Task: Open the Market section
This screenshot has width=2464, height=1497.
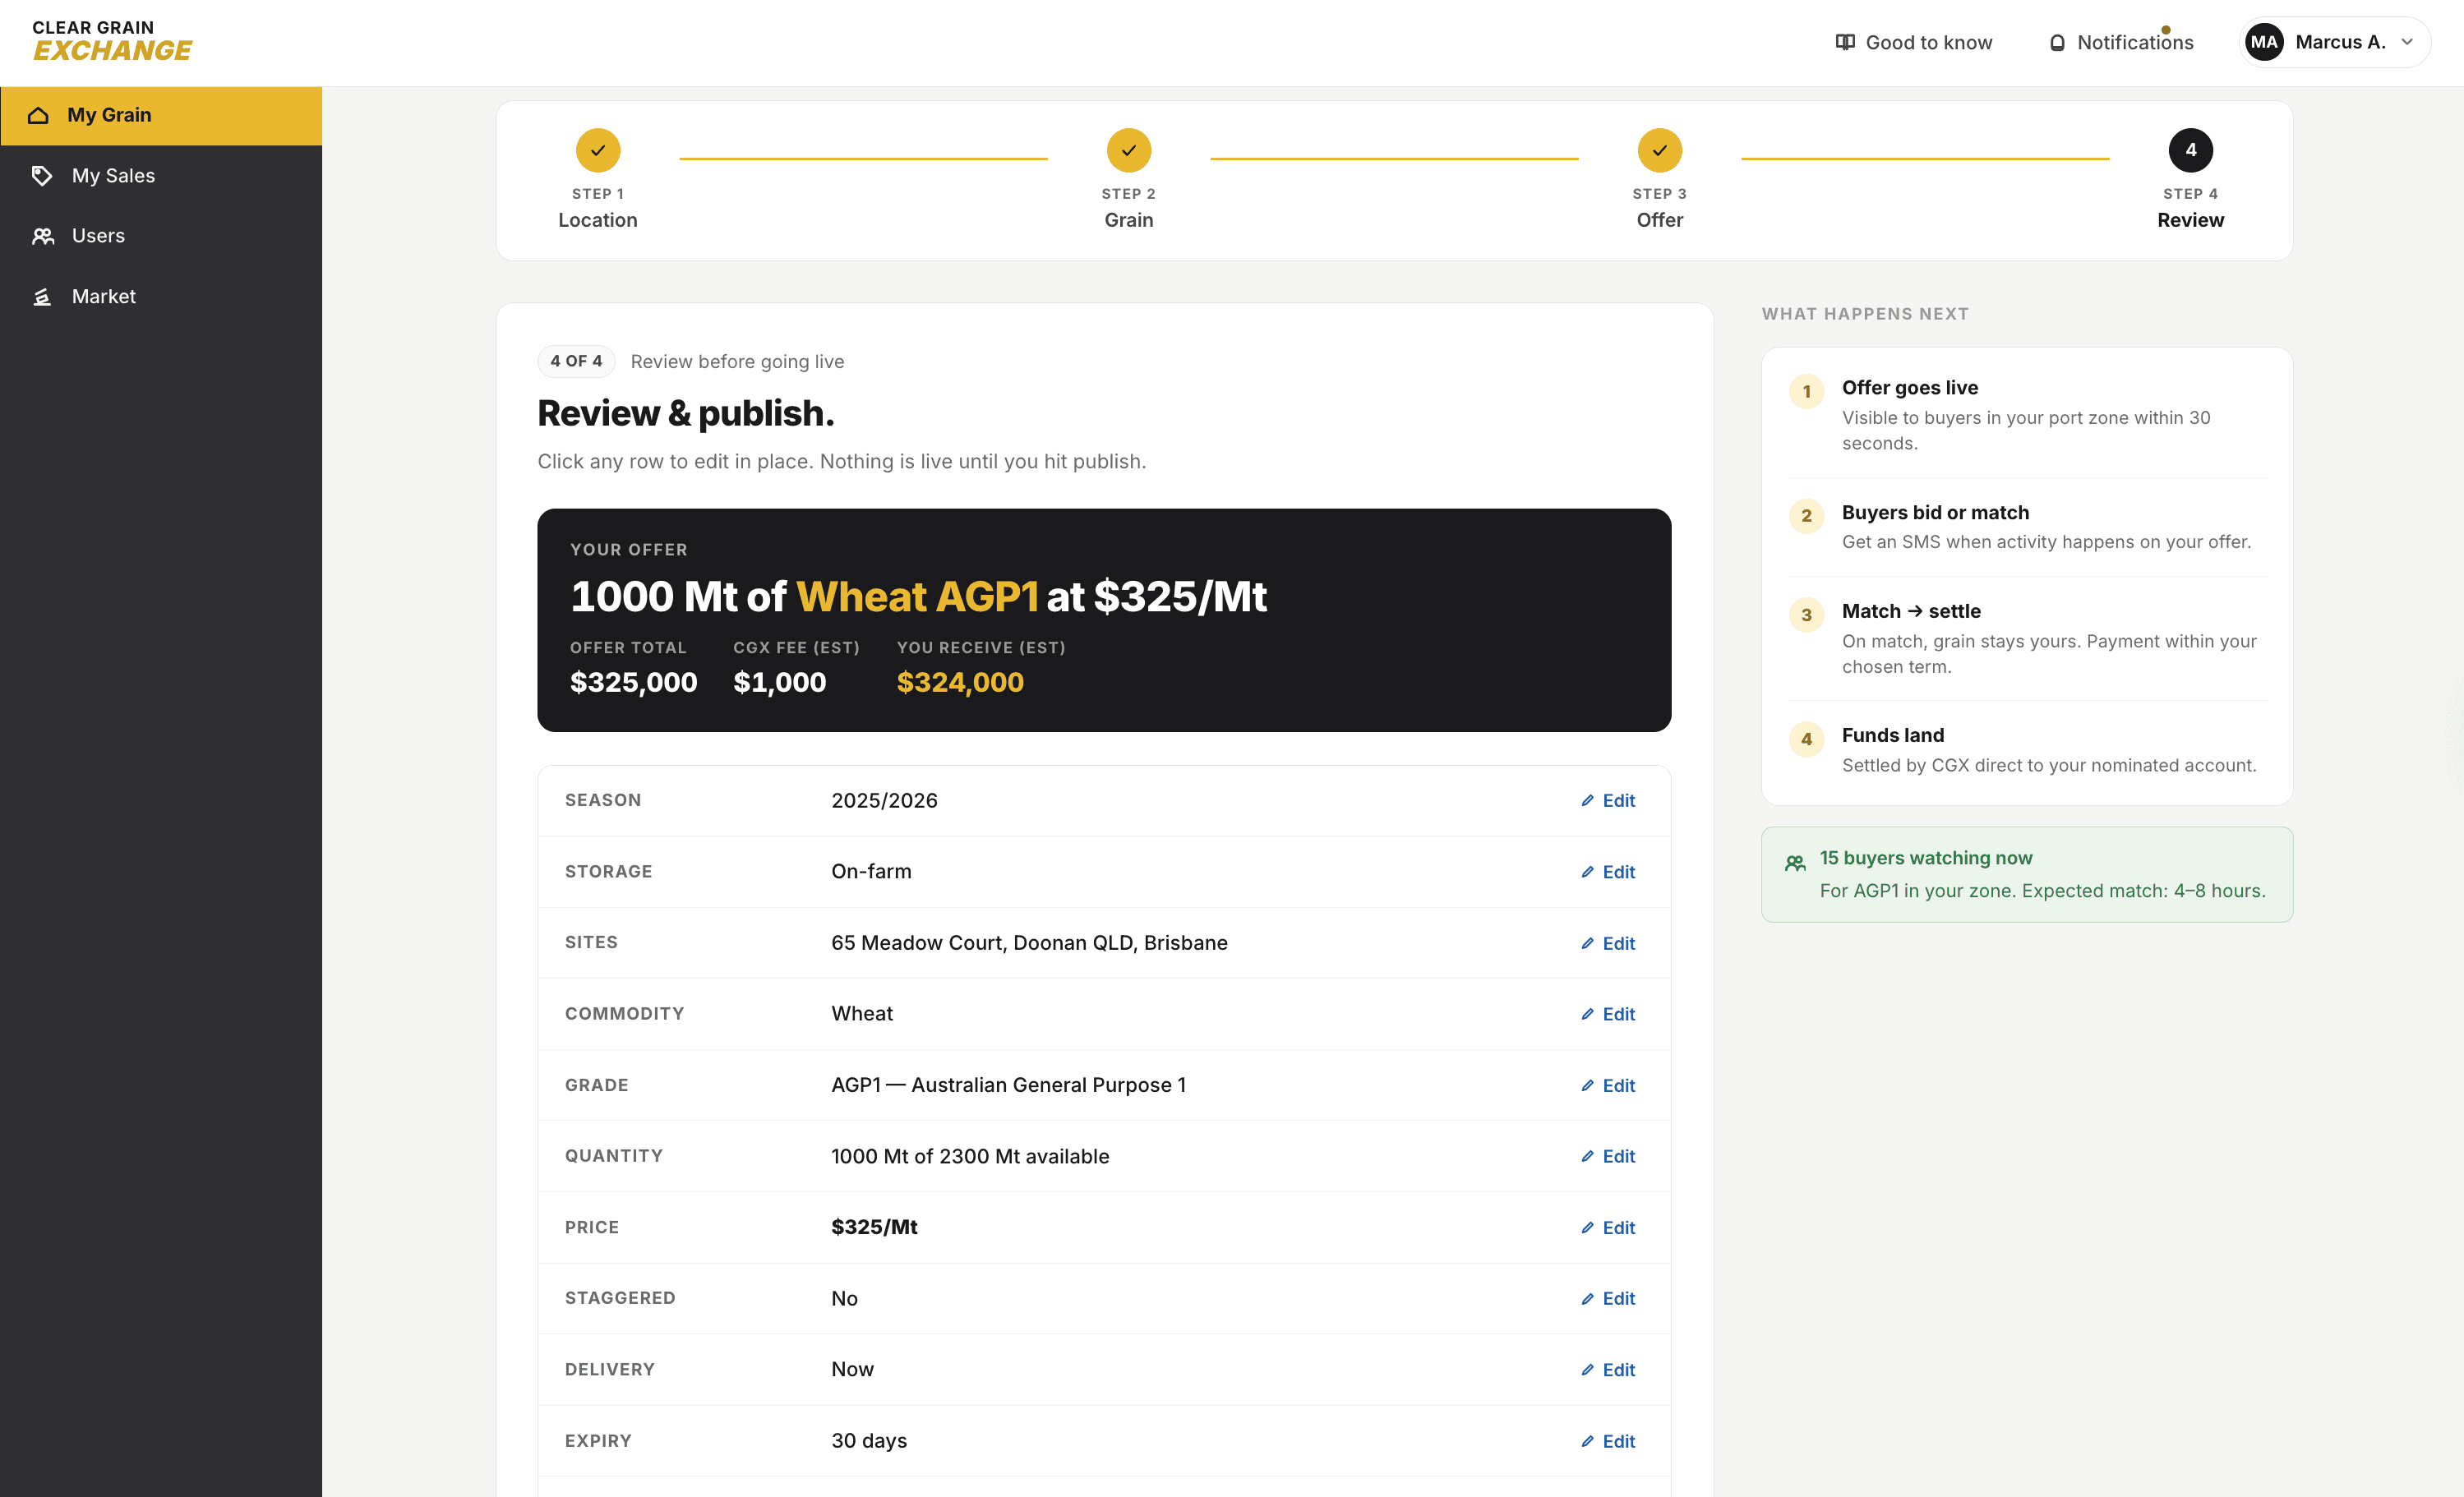Action: [x=104, y=296]
